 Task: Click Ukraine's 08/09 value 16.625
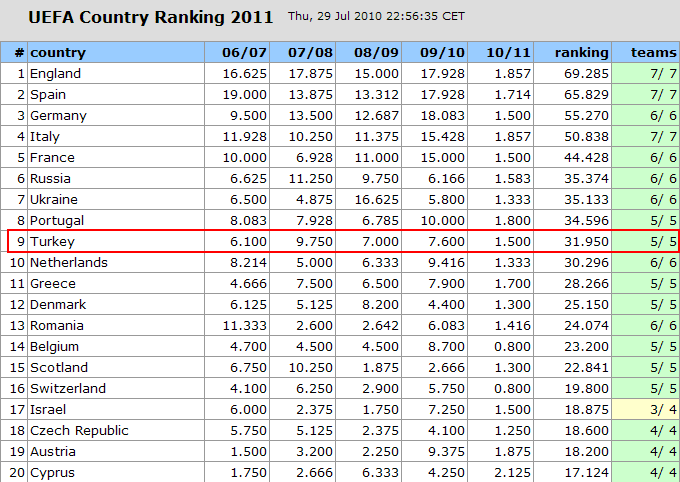click(376, 200)
